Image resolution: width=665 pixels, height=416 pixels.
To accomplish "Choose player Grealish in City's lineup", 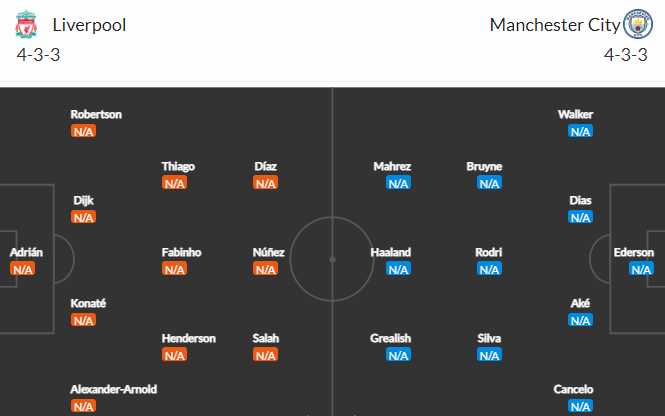I will (391, 338).
